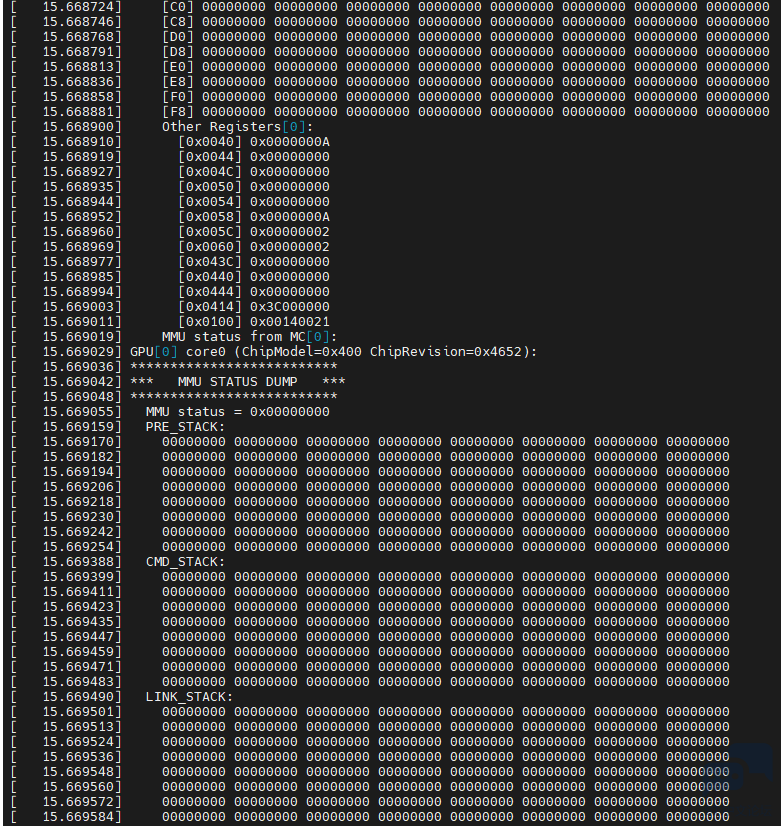This screenshot has height=826, width=781.
Task: Select the ChipRevision=0x4652 text
Action: [x=446, y=352]
